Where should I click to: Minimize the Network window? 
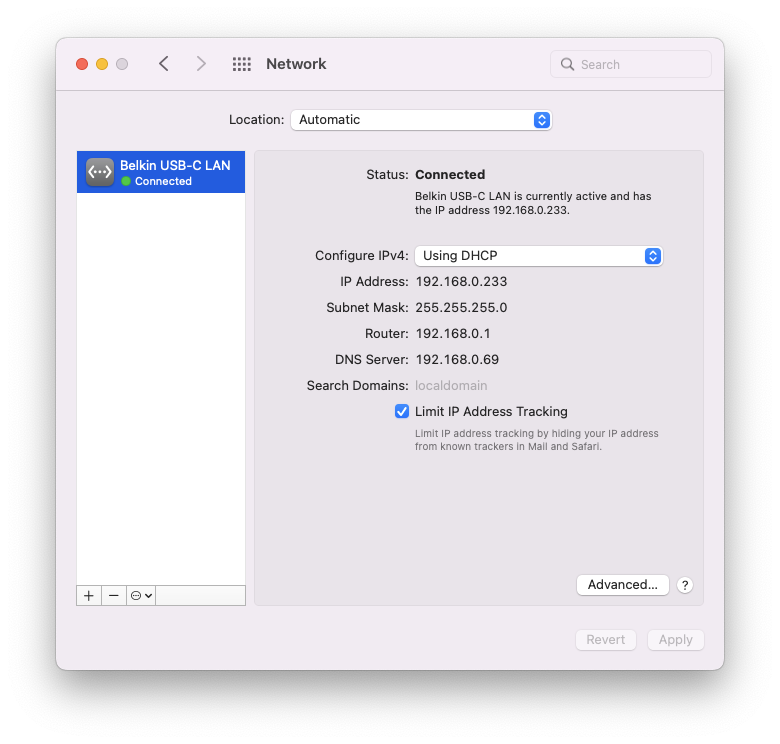tap(102, 64)
